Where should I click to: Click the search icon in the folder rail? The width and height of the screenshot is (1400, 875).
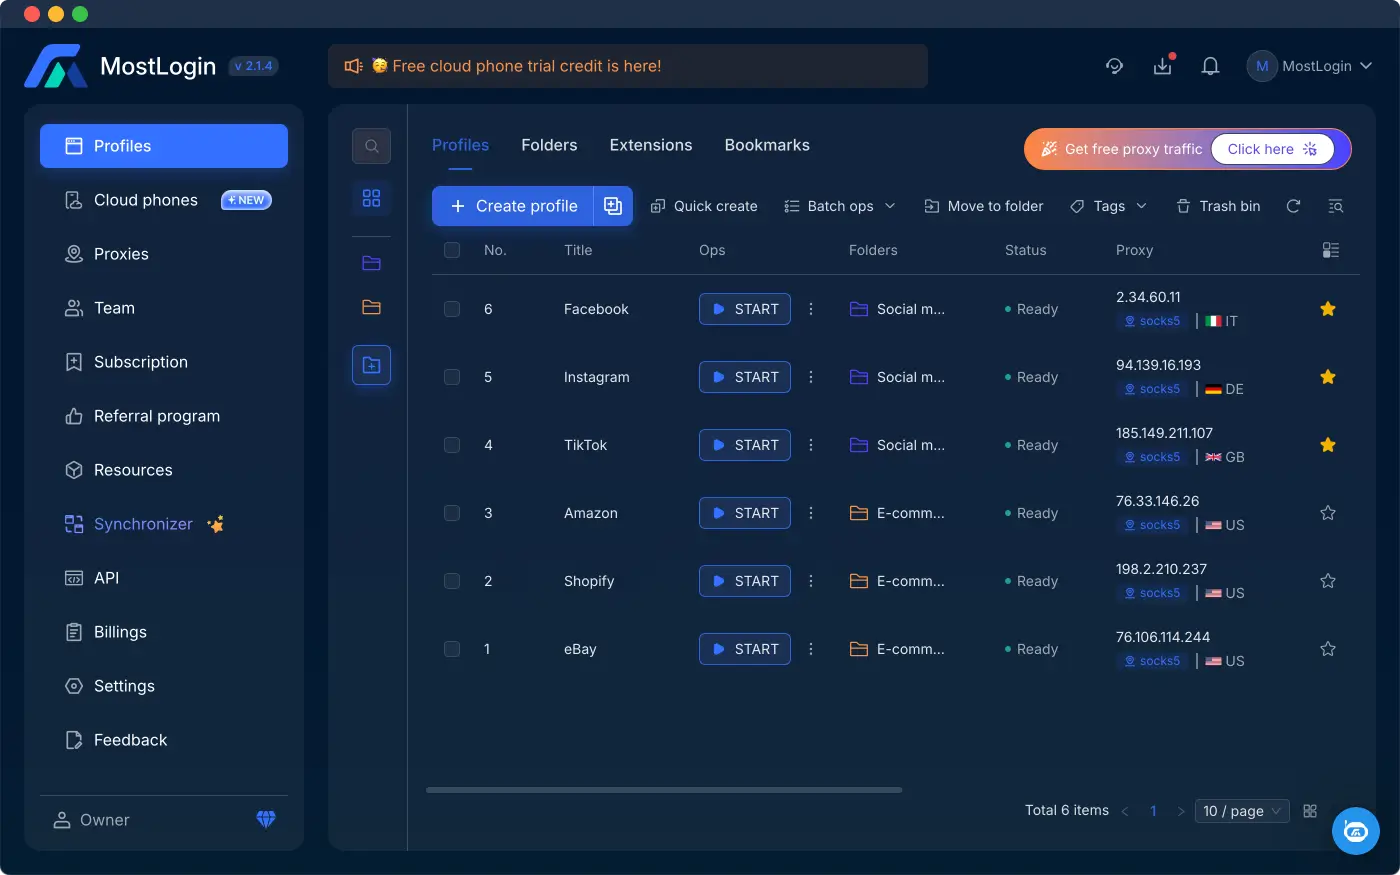pyautogui.click(x=371, y=146)
